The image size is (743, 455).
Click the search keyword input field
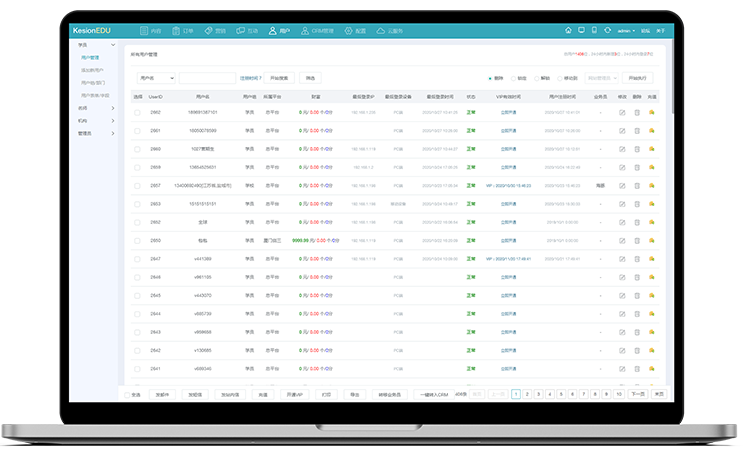click(207, 77)
